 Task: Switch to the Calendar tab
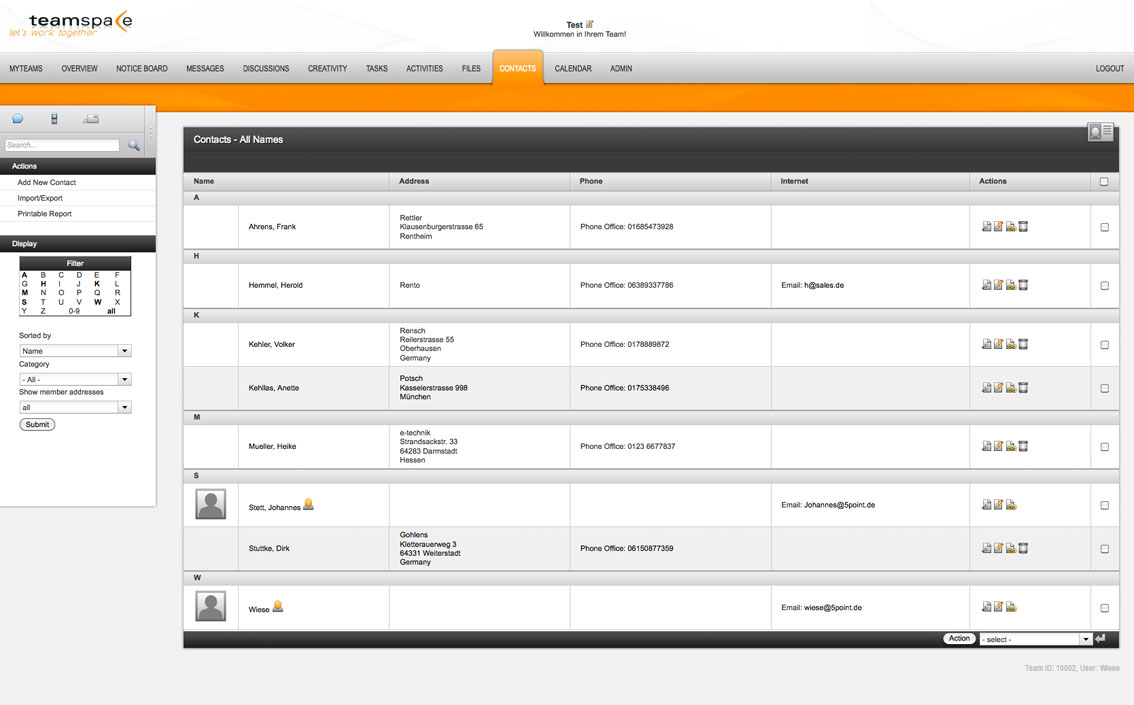573,69
